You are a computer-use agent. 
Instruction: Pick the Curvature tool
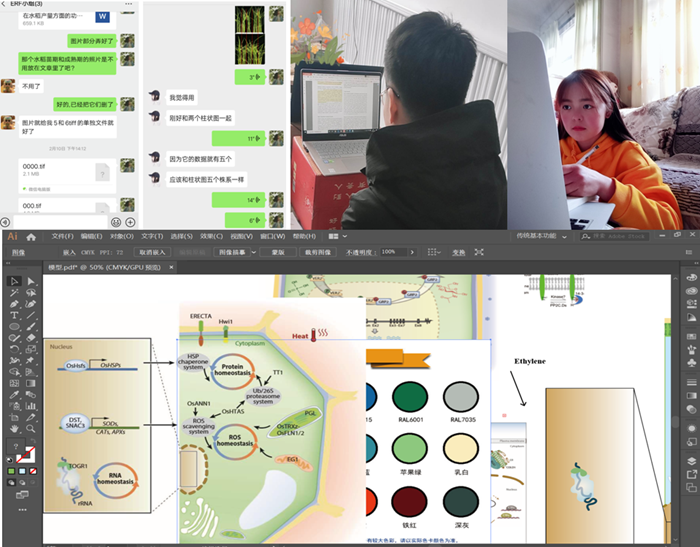point(31,304)
